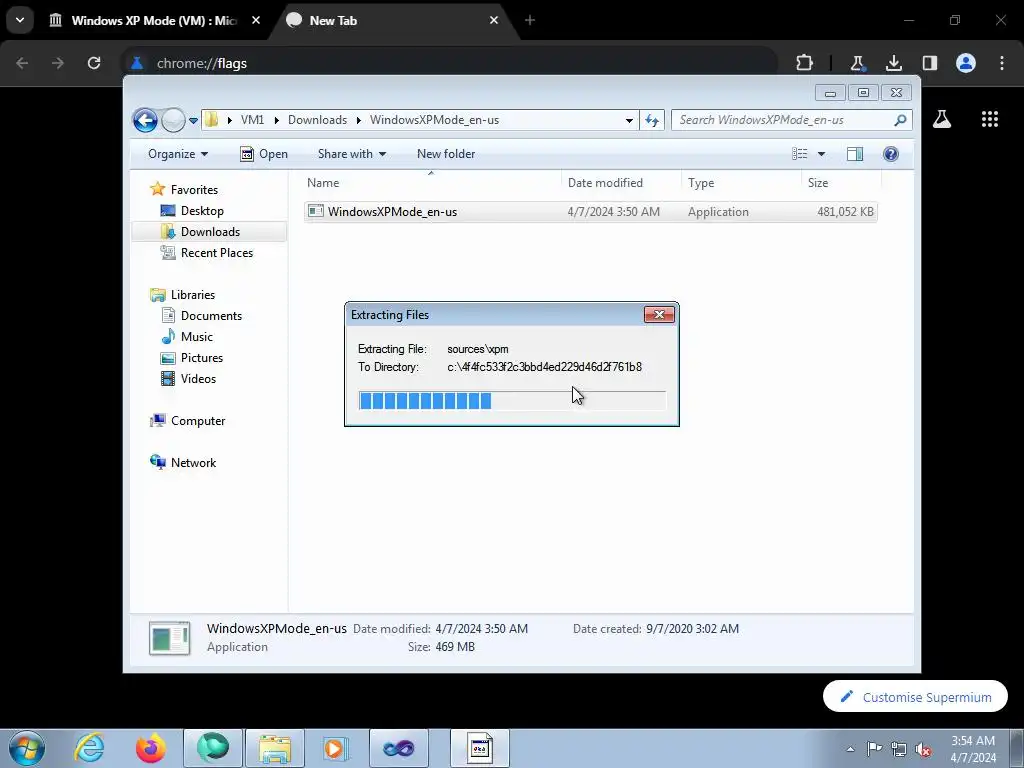The width and height of the screenshot is (1024, 768).
Task: Sort by Size column header
Action: [x=841, y=183]
